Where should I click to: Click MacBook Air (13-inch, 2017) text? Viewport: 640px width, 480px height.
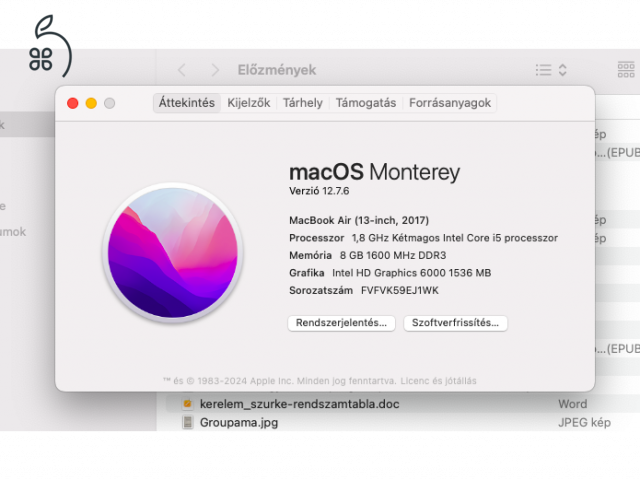click(x=359, y=220)
